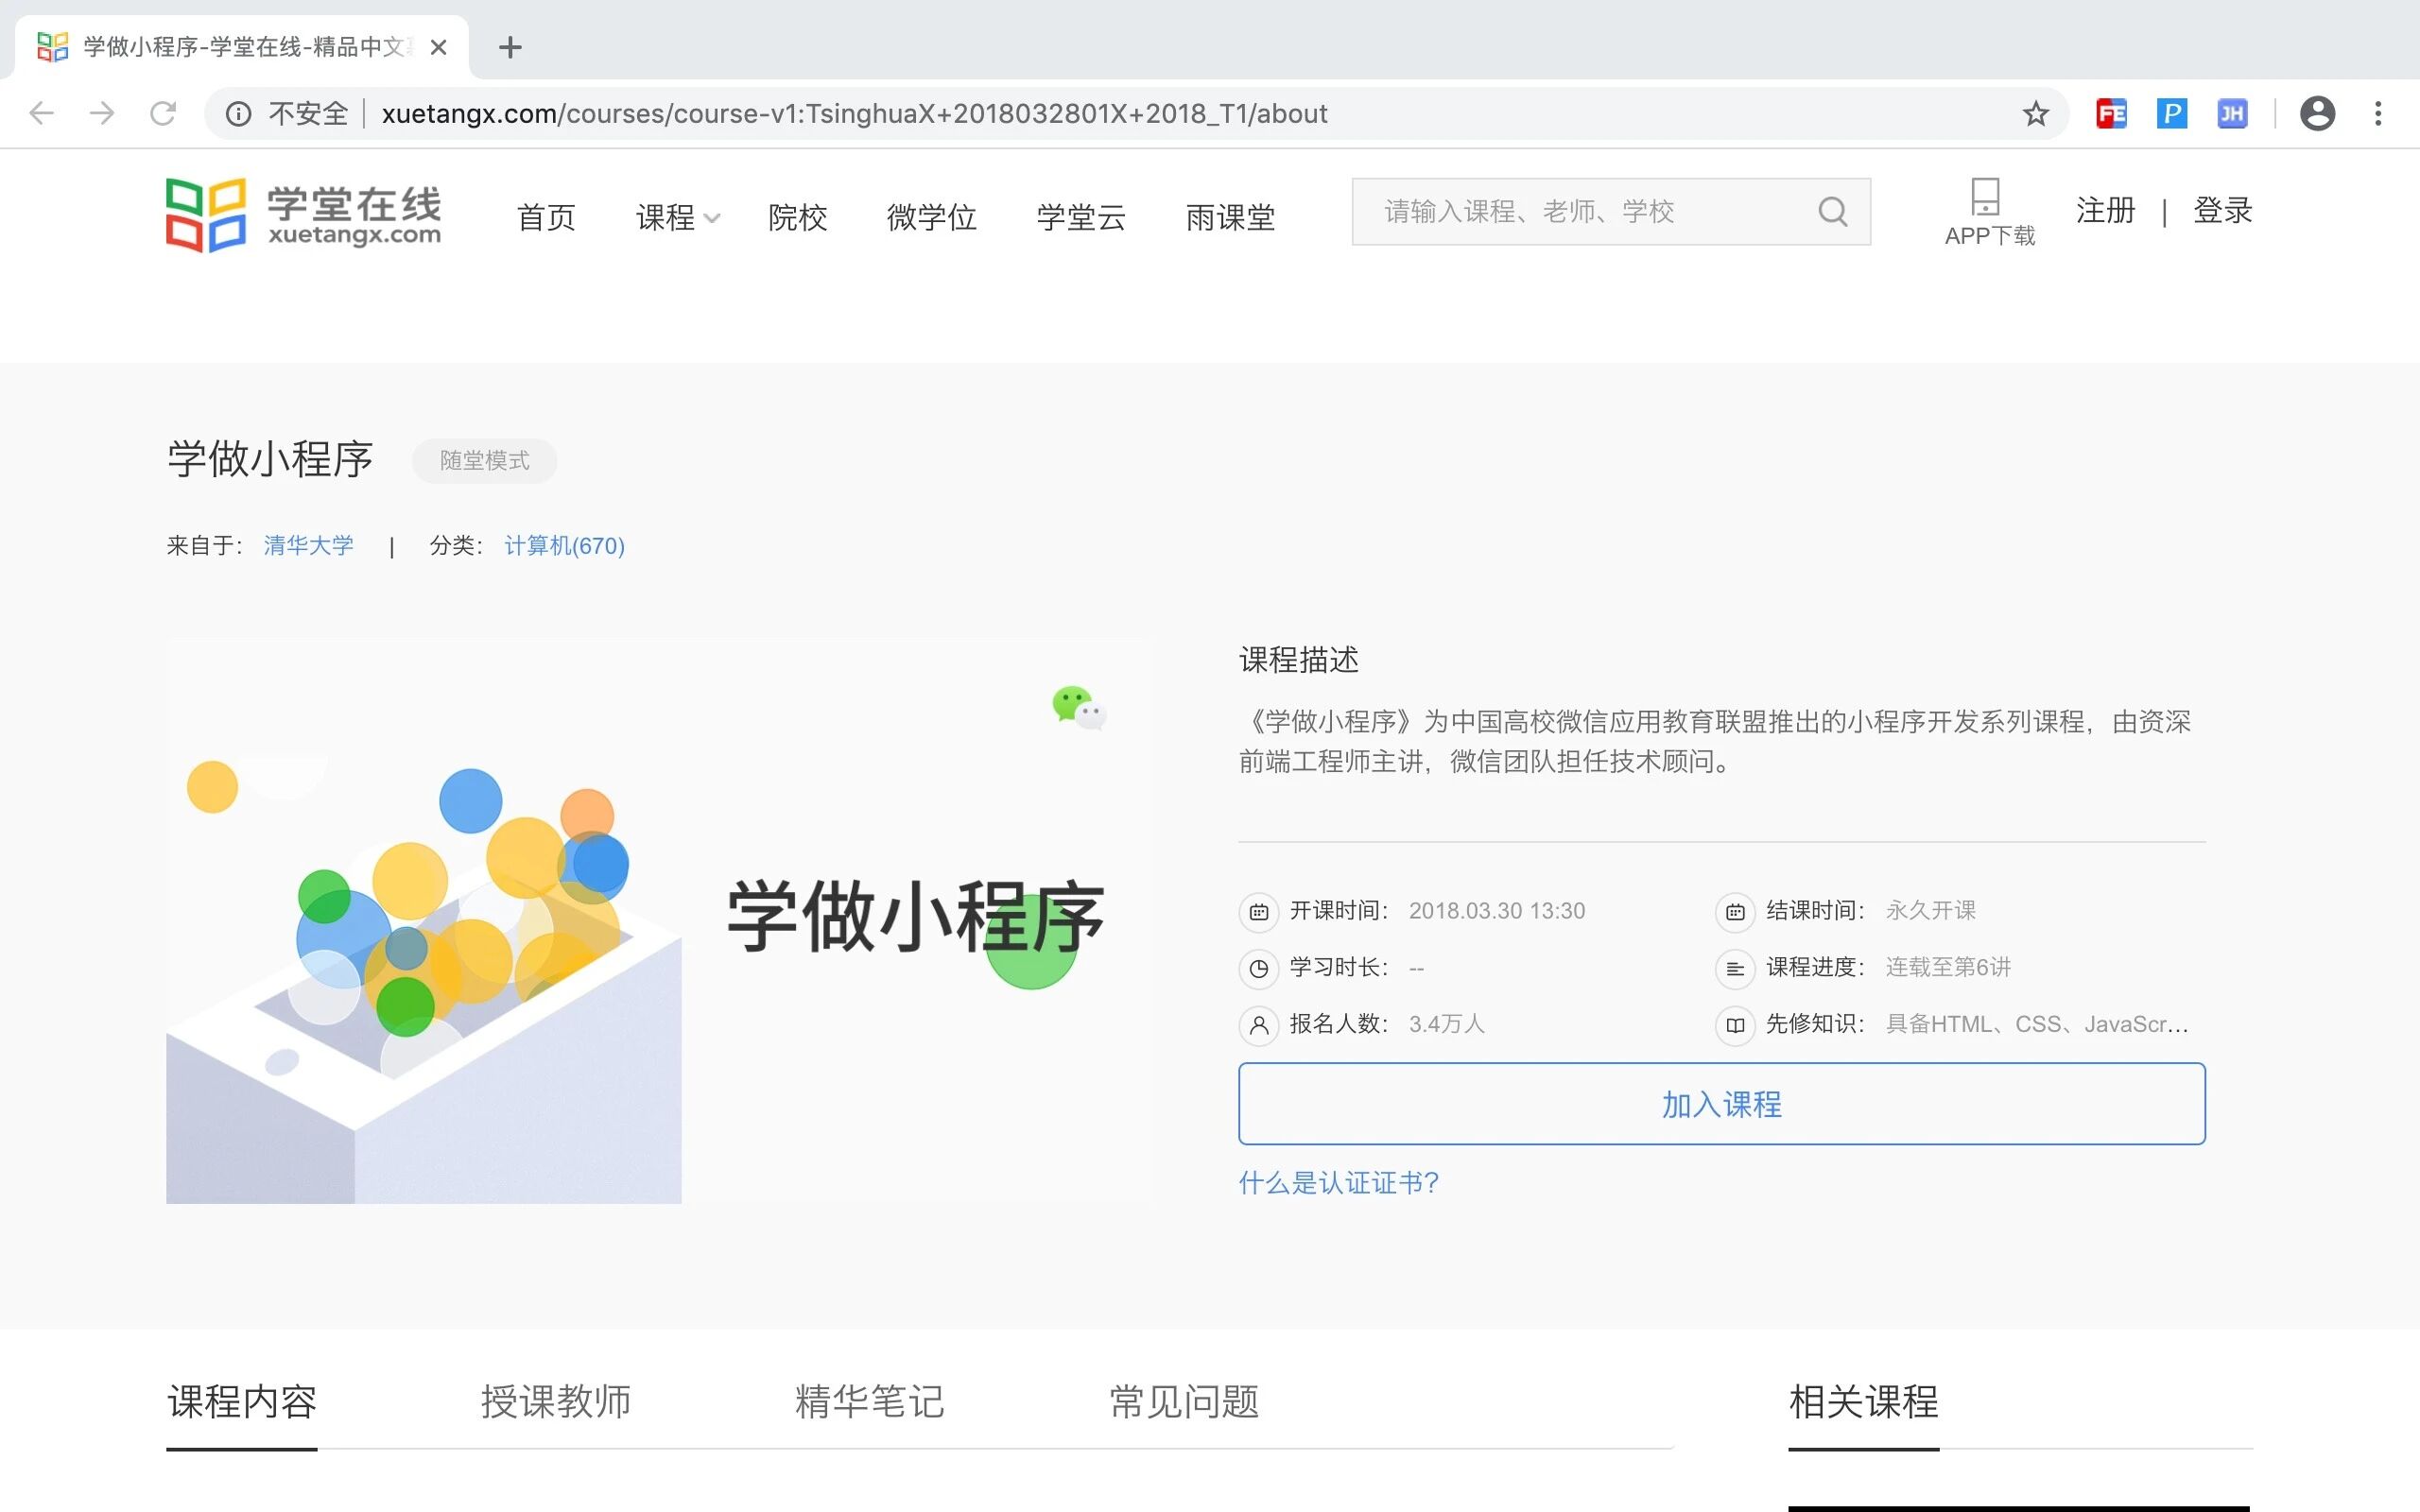Open the JH browser extension

point(2232,114)
